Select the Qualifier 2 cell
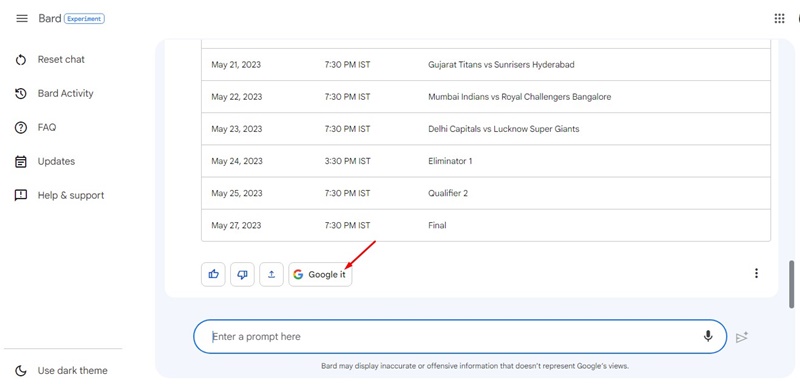800x384 pixels. (x=448, y=193)
